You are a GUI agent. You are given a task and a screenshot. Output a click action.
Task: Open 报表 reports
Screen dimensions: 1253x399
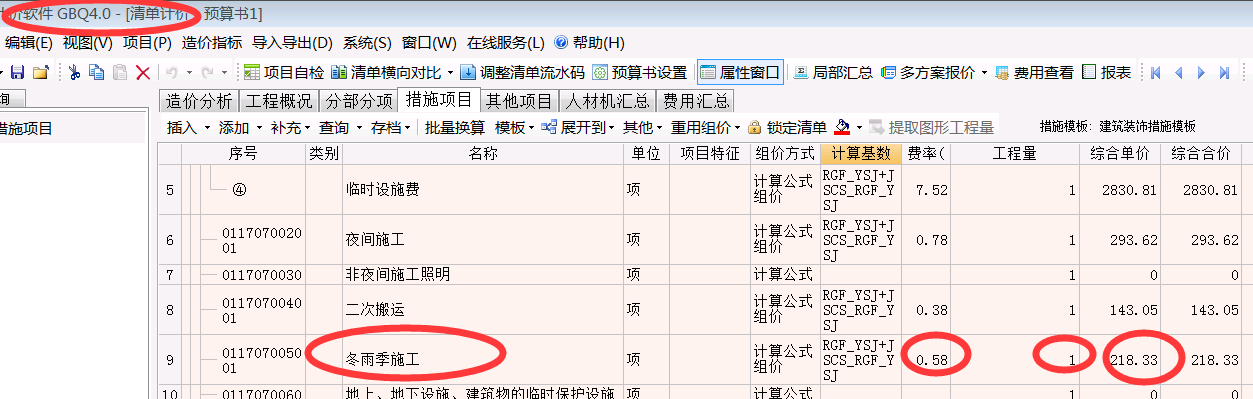point(1107,73)
